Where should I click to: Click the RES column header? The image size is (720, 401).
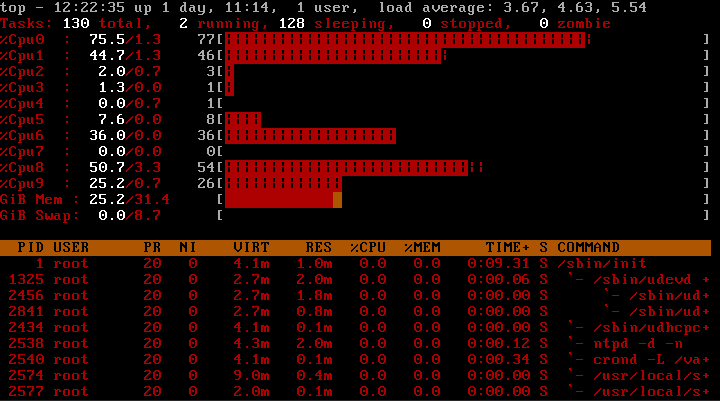[319, 248]
